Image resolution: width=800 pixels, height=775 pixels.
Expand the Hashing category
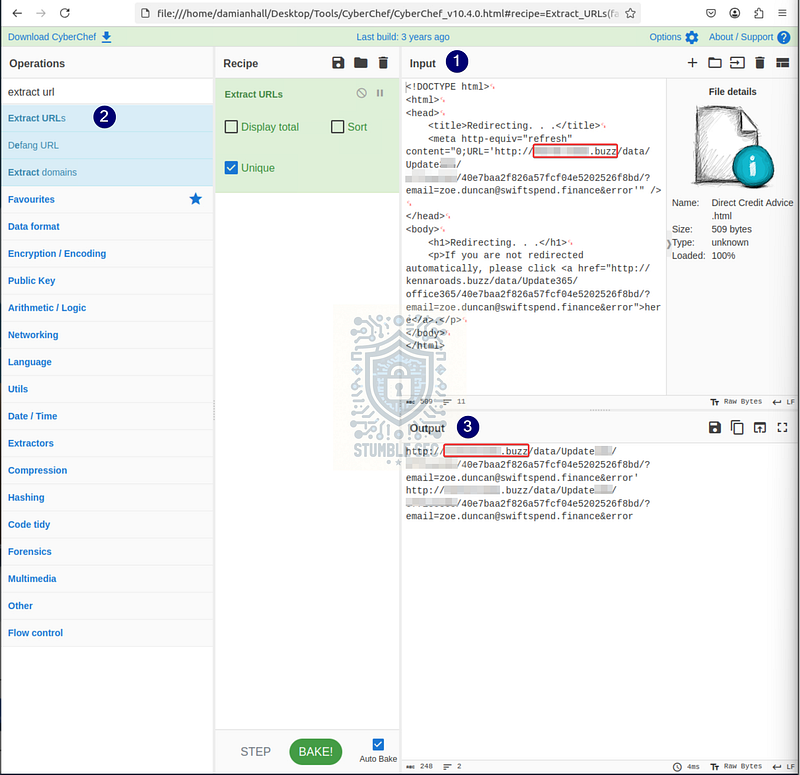pos(107,497)
